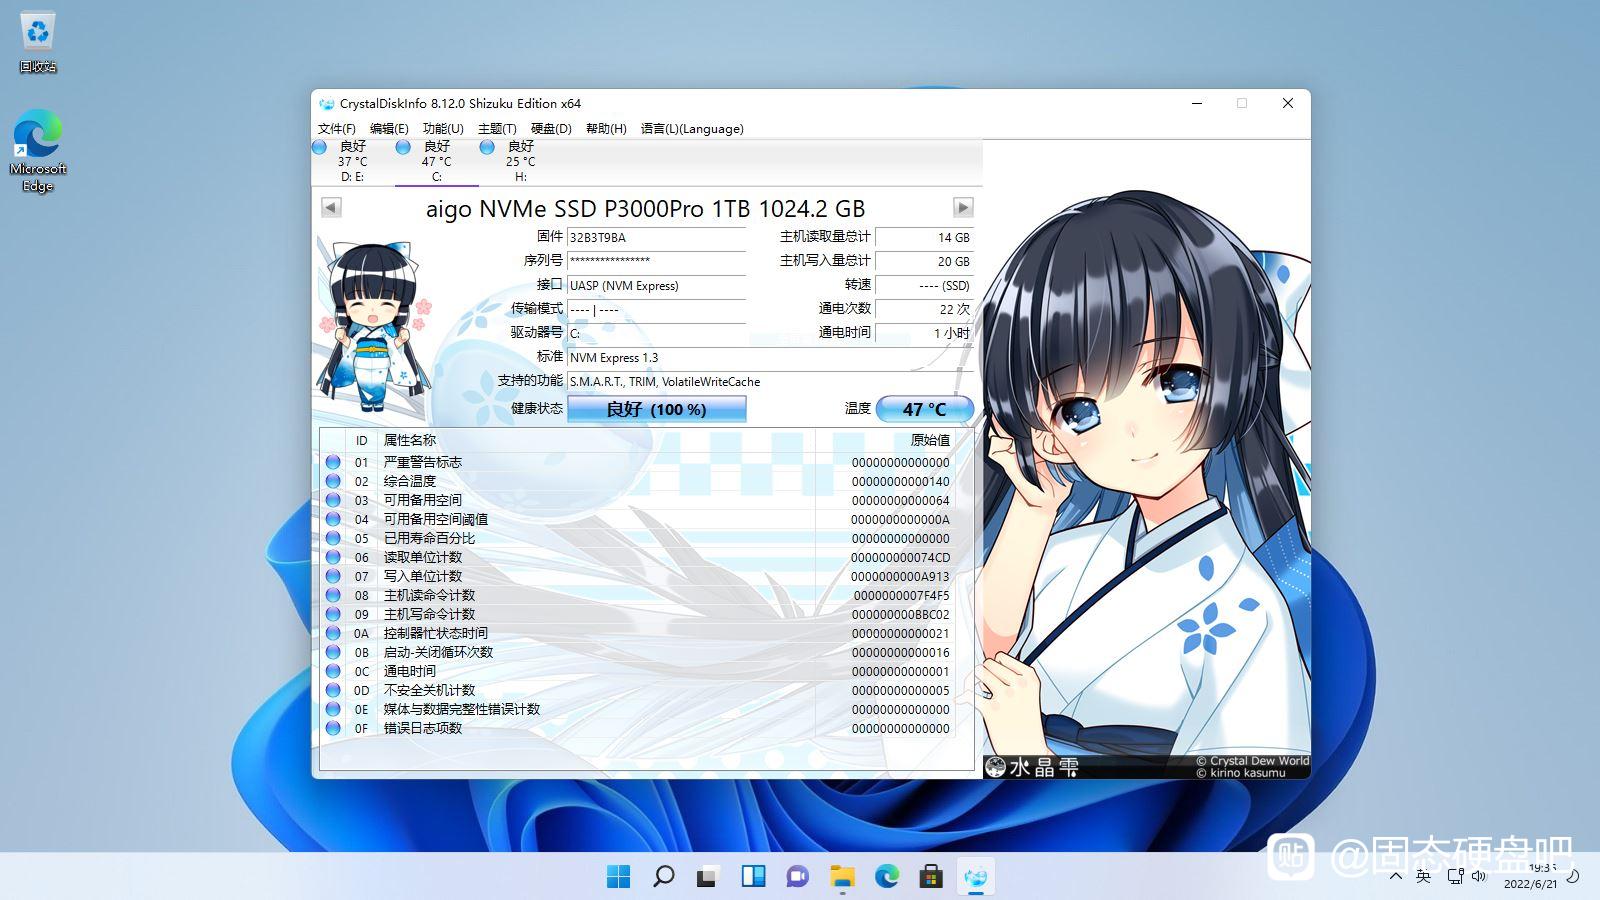Click the supported features S.M.A.R.T., TRIM field
1600x900 pixels.
tap(770, 381)
